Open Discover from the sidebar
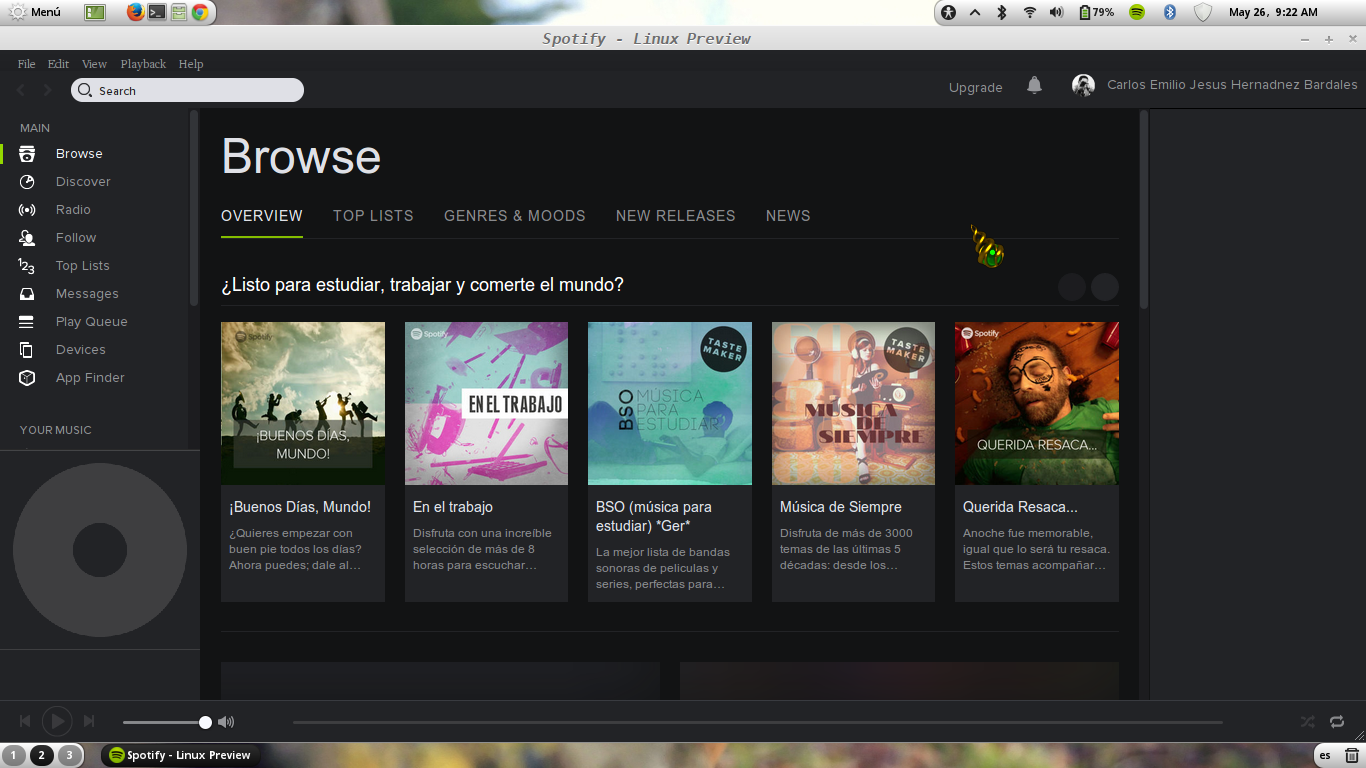This screenshot has width=1366, height=768. tap(83, 181)
